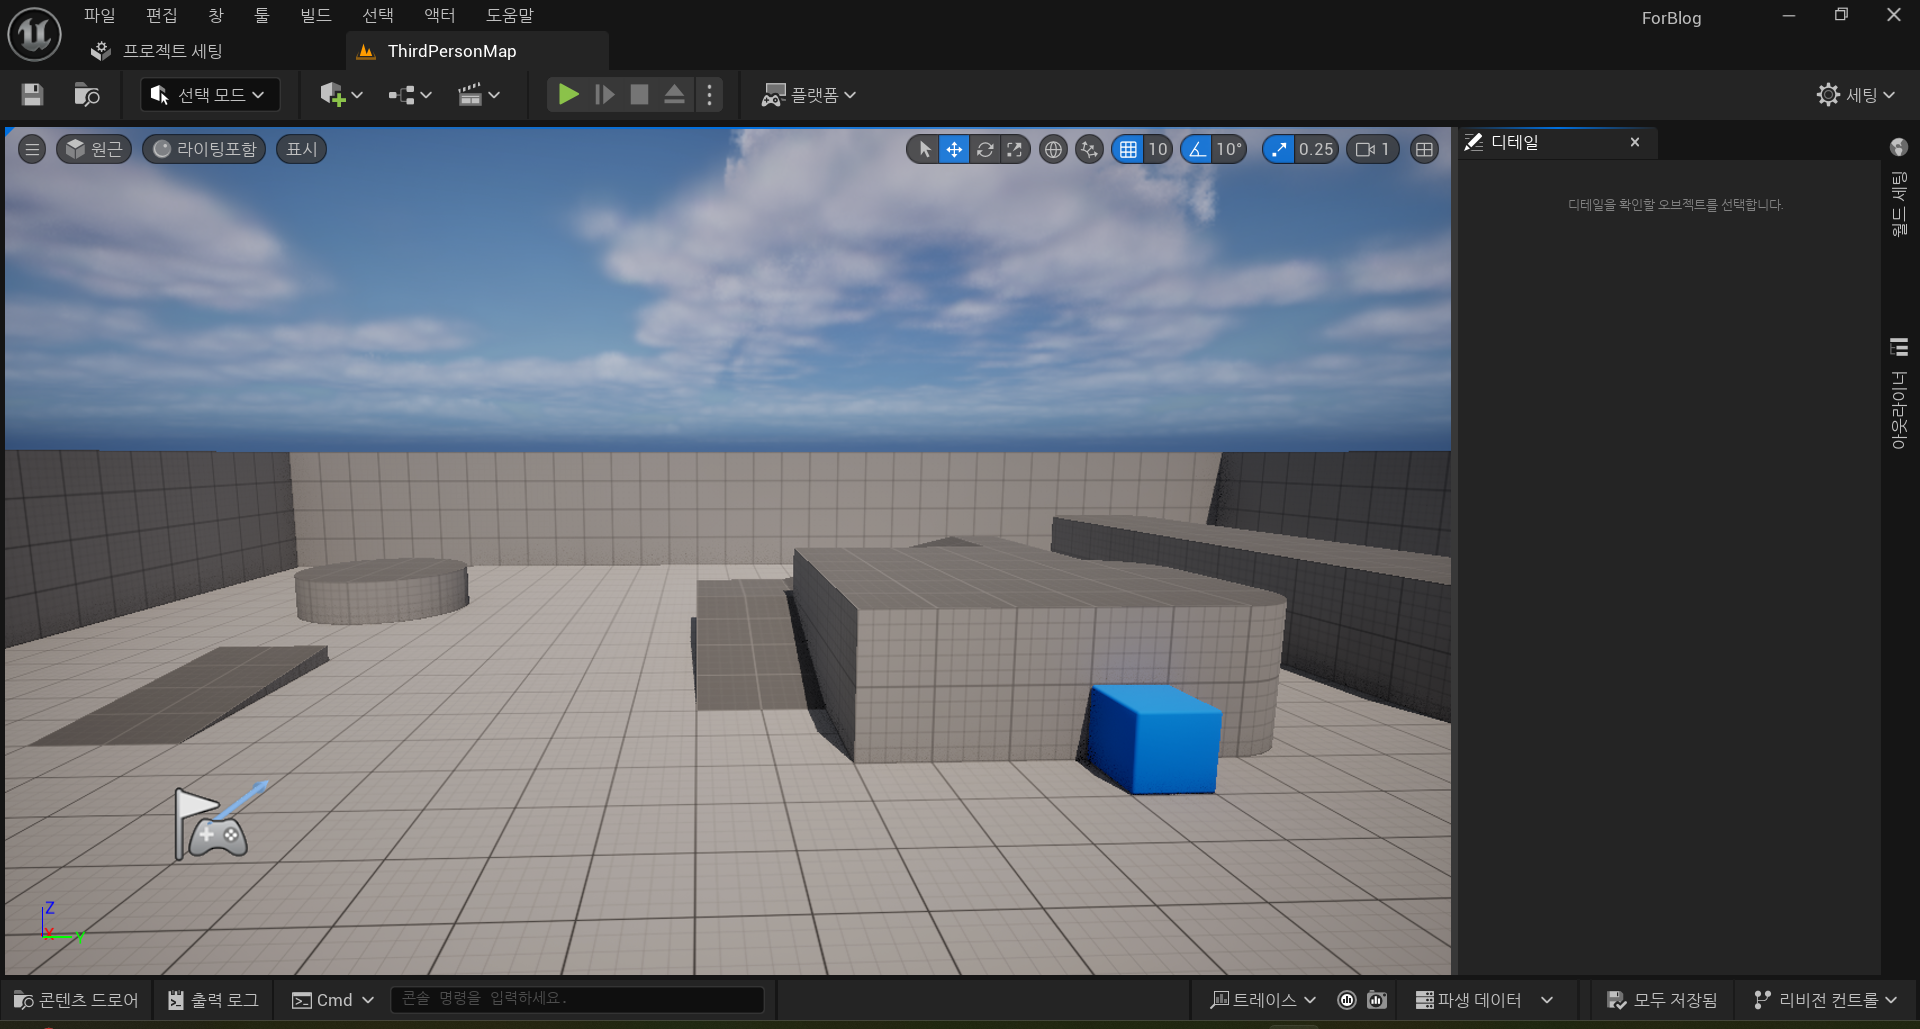Select the cylinder platform in viewport
The image size is (1920, 1029).
pyautogui.click(x=381, y=591)
